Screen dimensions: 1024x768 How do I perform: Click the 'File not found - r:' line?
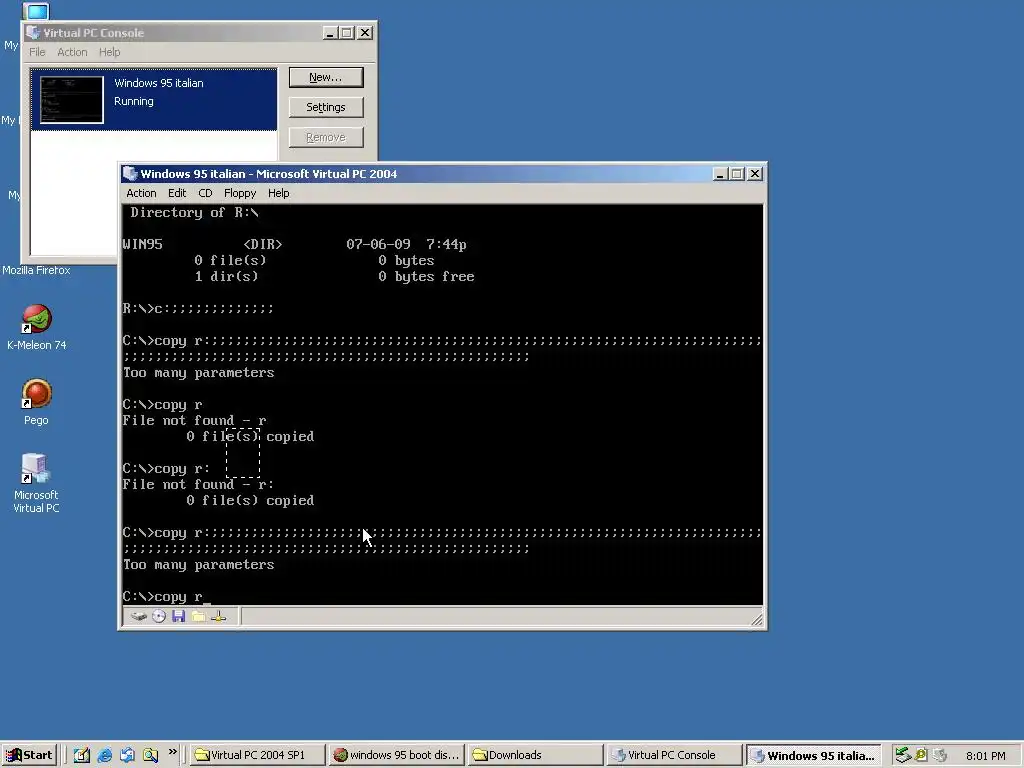199,485
